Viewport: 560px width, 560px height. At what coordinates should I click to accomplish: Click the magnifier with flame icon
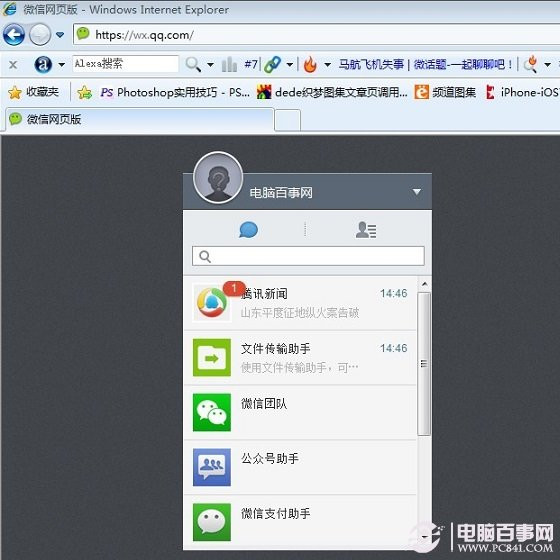(x=531, y=64)
